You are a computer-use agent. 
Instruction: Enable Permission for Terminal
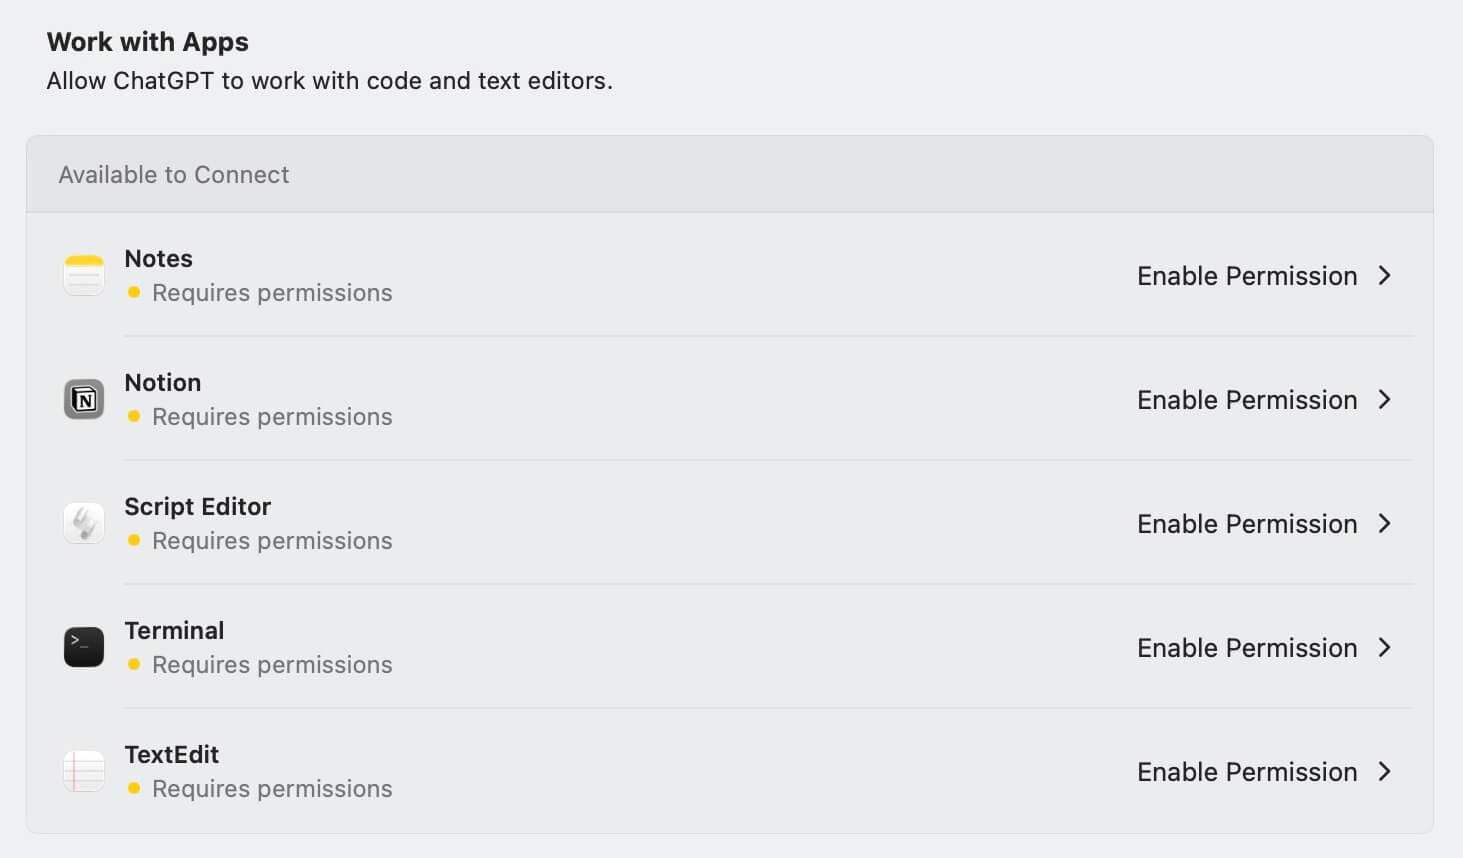point(1247,648)
